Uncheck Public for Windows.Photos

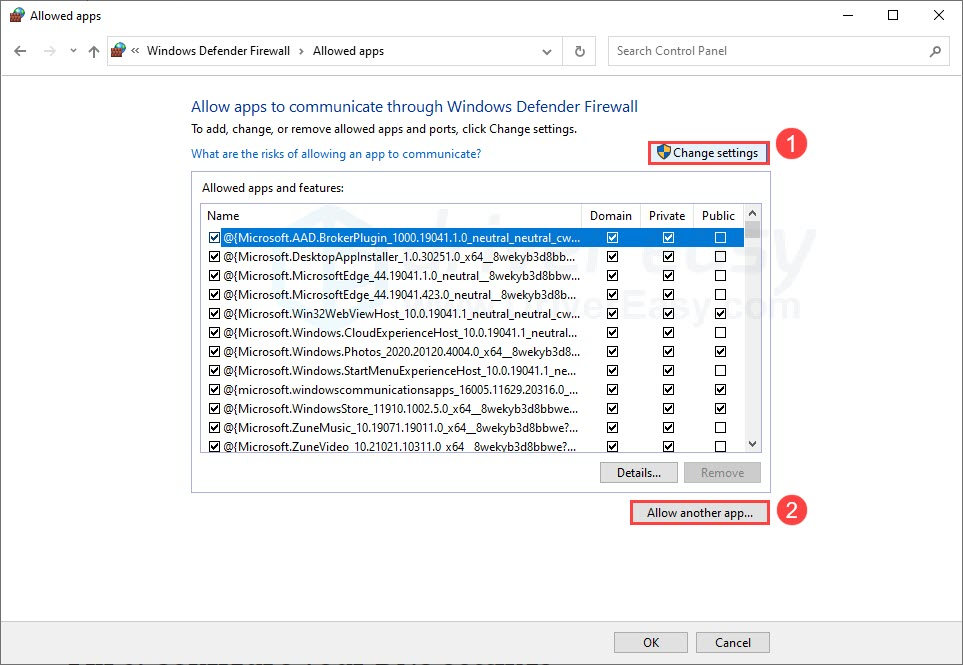coord(720,352)
